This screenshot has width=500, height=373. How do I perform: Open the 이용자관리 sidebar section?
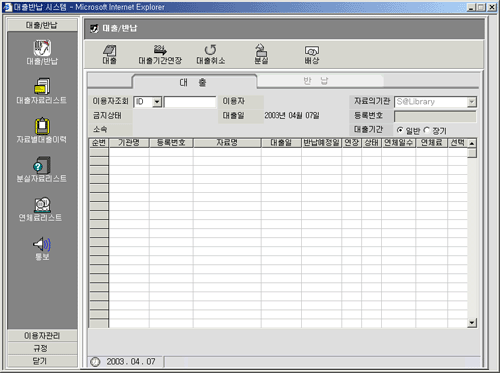tap(42, 335)
